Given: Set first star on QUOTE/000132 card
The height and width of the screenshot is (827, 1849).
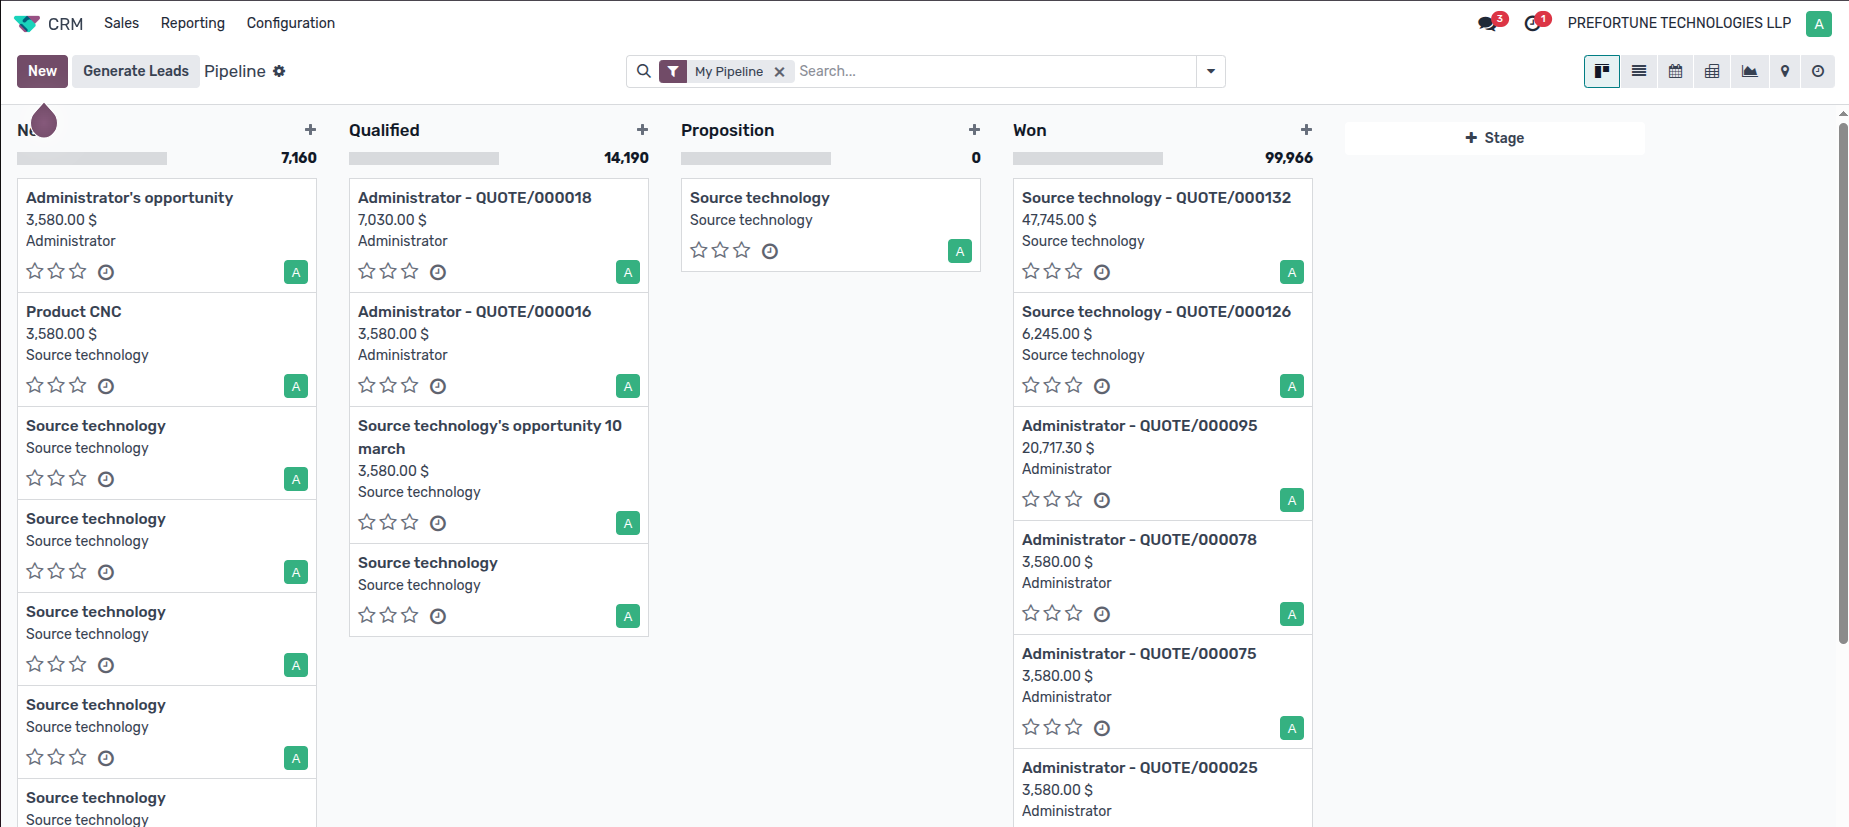Looking at the screenshot, I should (x=1031, y=271).
